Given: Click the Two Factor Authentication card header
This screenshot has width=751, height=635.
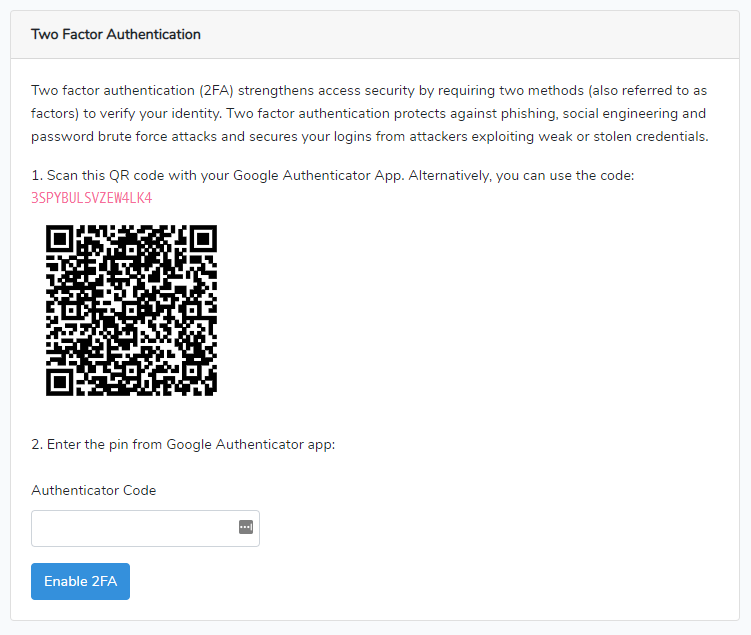Looking at the screenshot, I should 375,34.
